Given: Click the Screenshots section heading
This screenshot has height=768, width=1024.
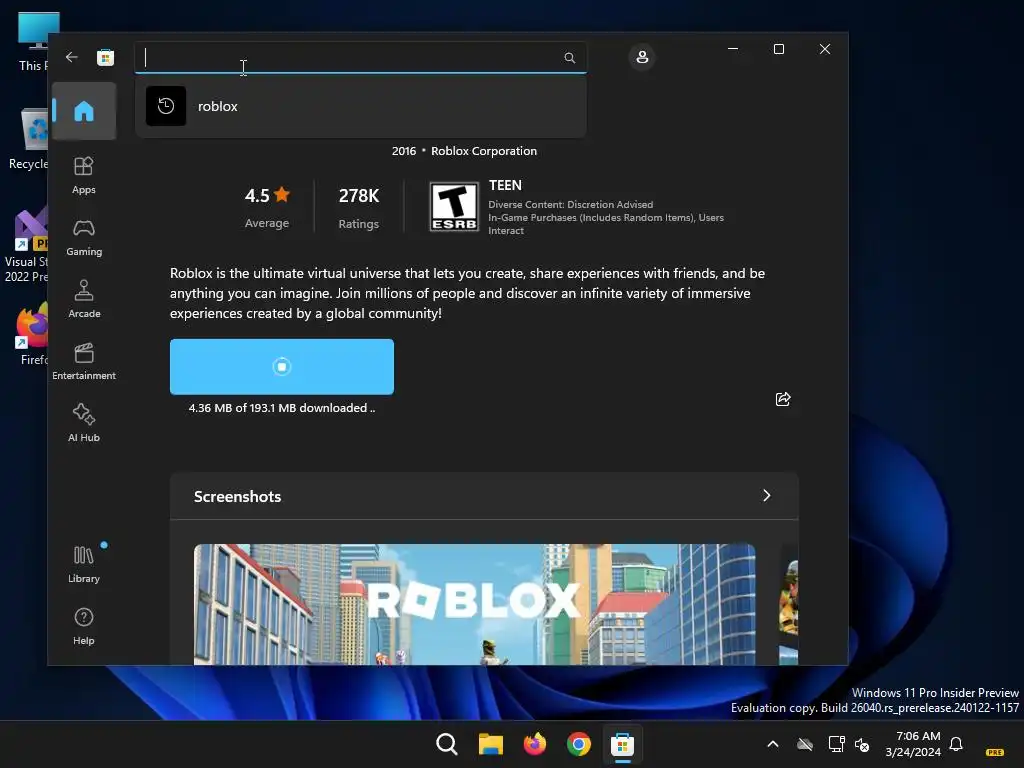Looking at the screenshot, I should point(237,496).
